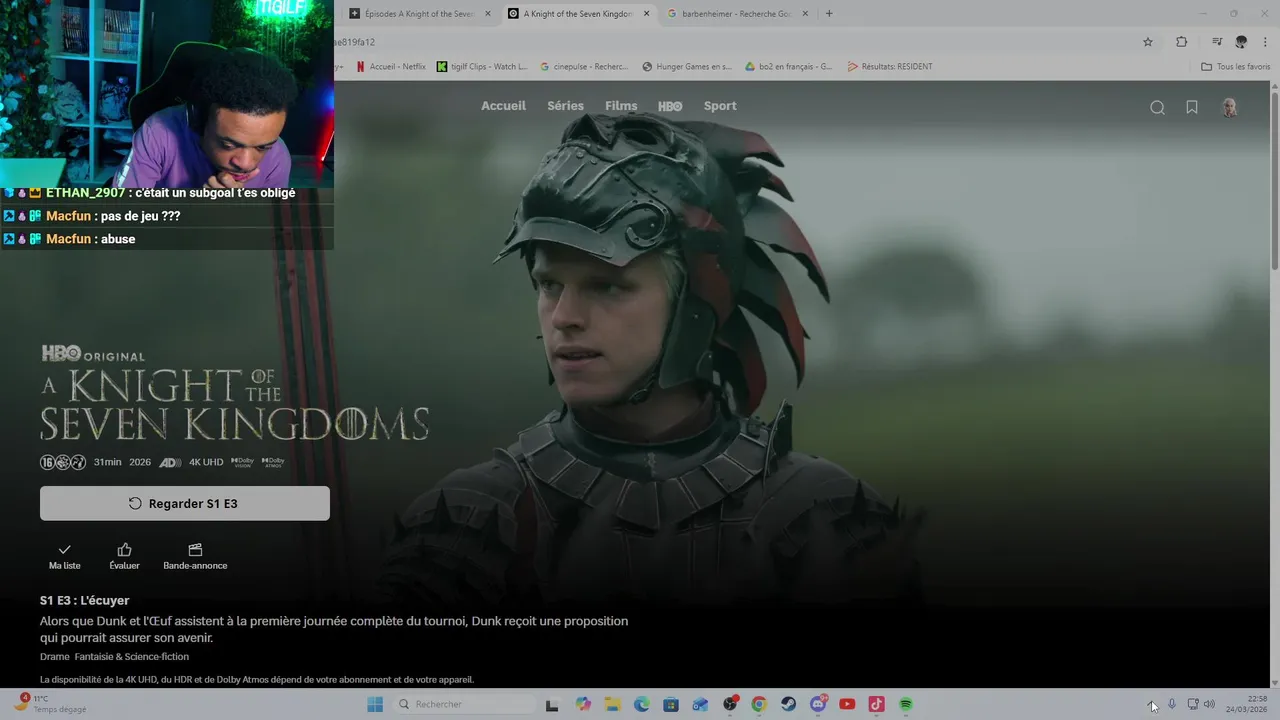
Task: Open the cinepulse bookmark
Action: 584,67
